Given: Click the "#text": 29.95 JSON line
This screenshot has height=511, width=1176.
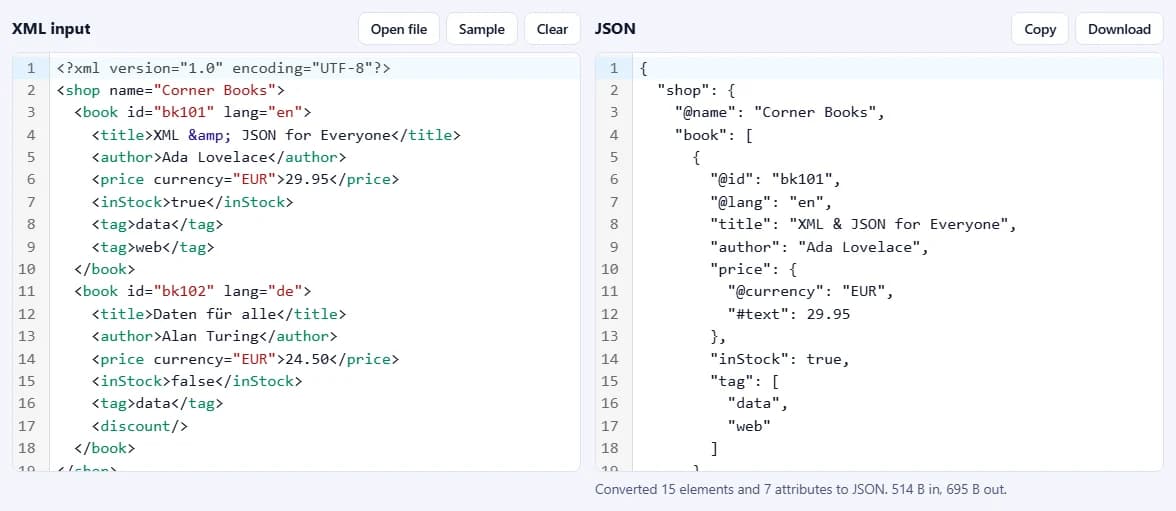Looking at the screenshot, I should [788, 314].
